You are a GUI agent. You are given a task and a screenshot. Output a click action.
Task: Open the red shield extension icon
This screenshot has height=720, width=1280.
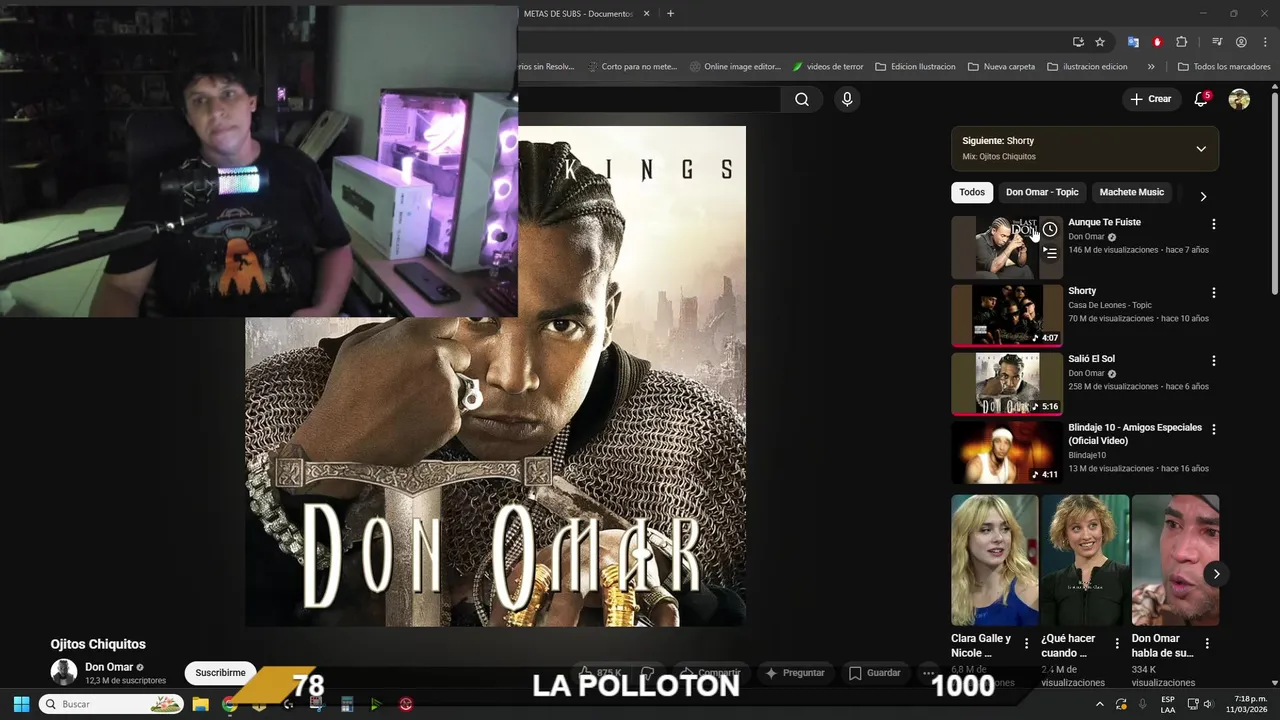coord(1157,42)
